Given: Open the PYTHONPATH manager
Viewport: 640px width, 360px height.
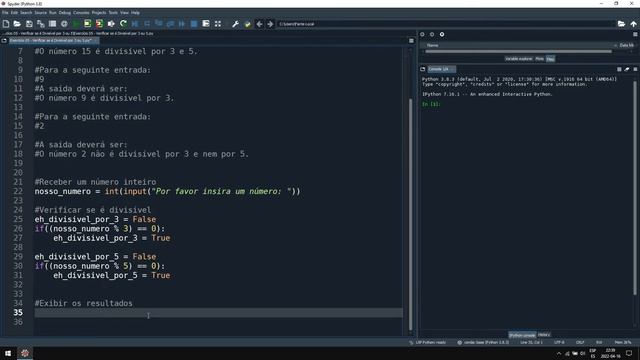Looking at the screenshot, I should [x=247, y=24].
